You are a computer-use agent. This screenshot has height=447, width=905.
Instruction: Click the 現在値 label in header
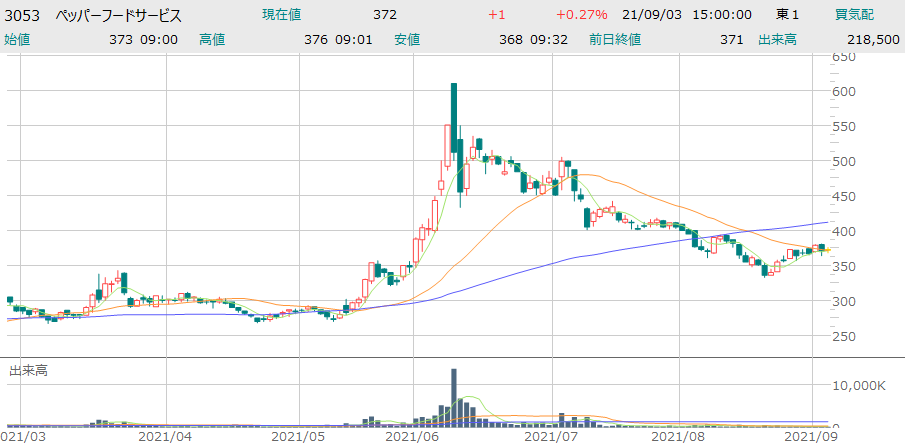(x=283, y=15)
